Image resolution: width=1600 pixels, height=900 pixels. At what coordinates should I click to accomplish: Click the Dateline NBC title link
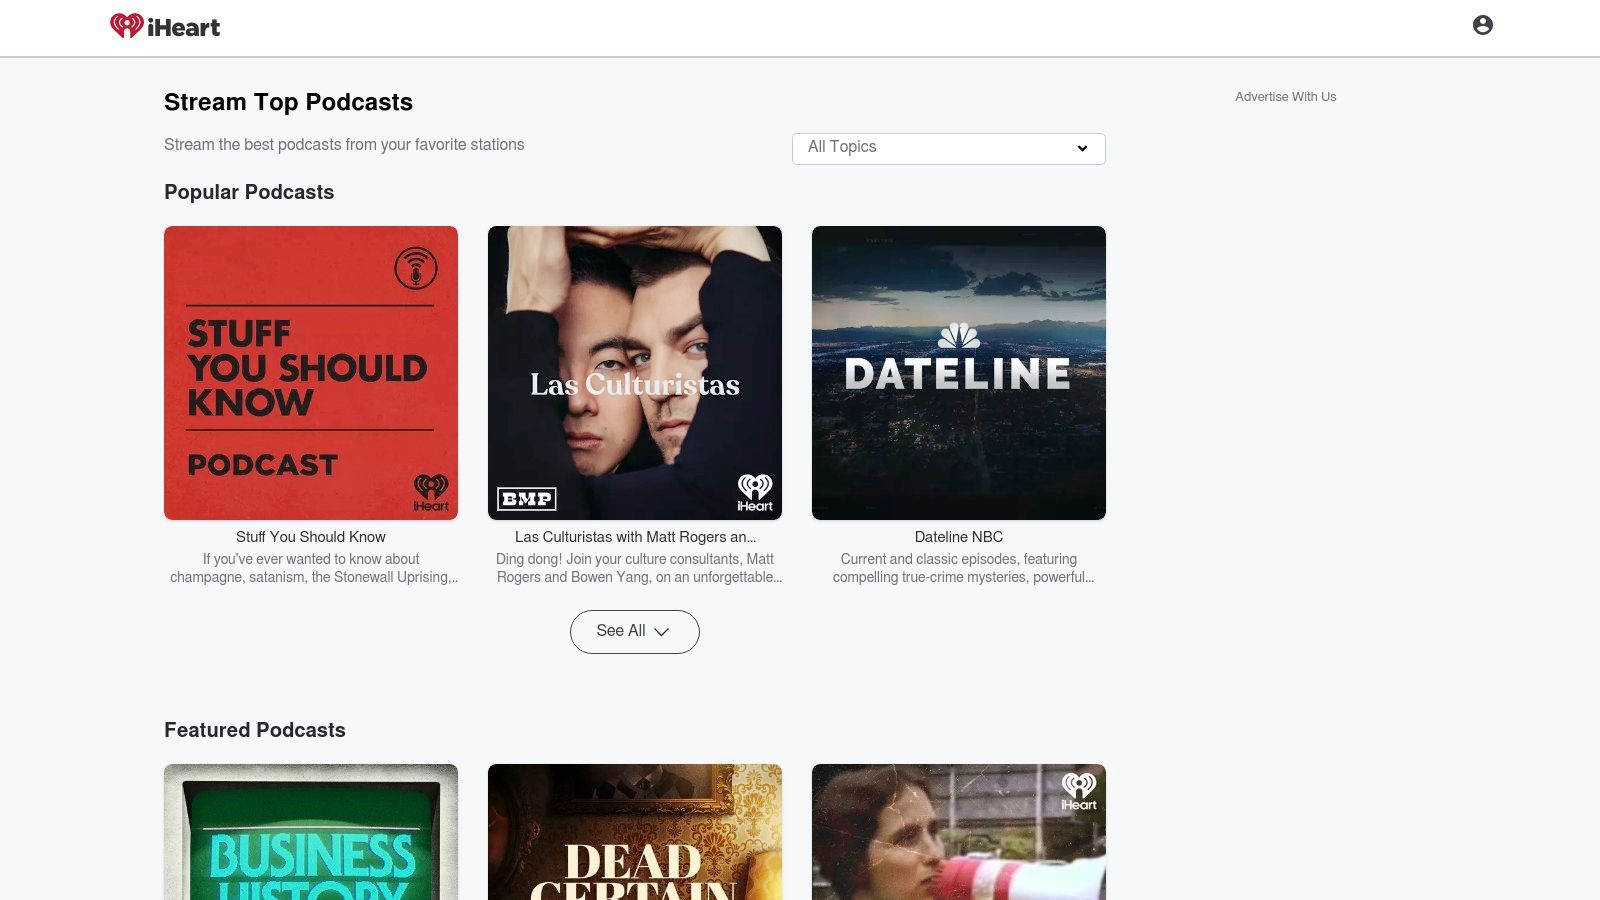click(x=958, y=537)
